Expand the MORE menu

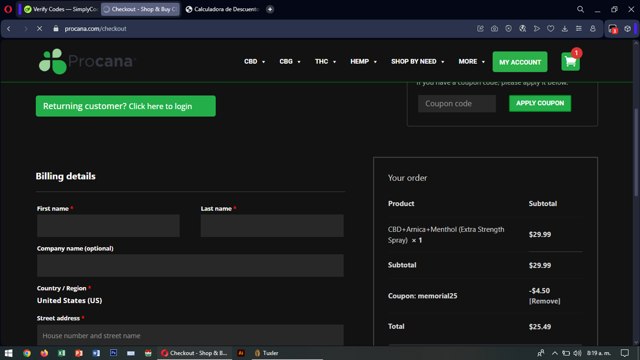tap(471, 62)
